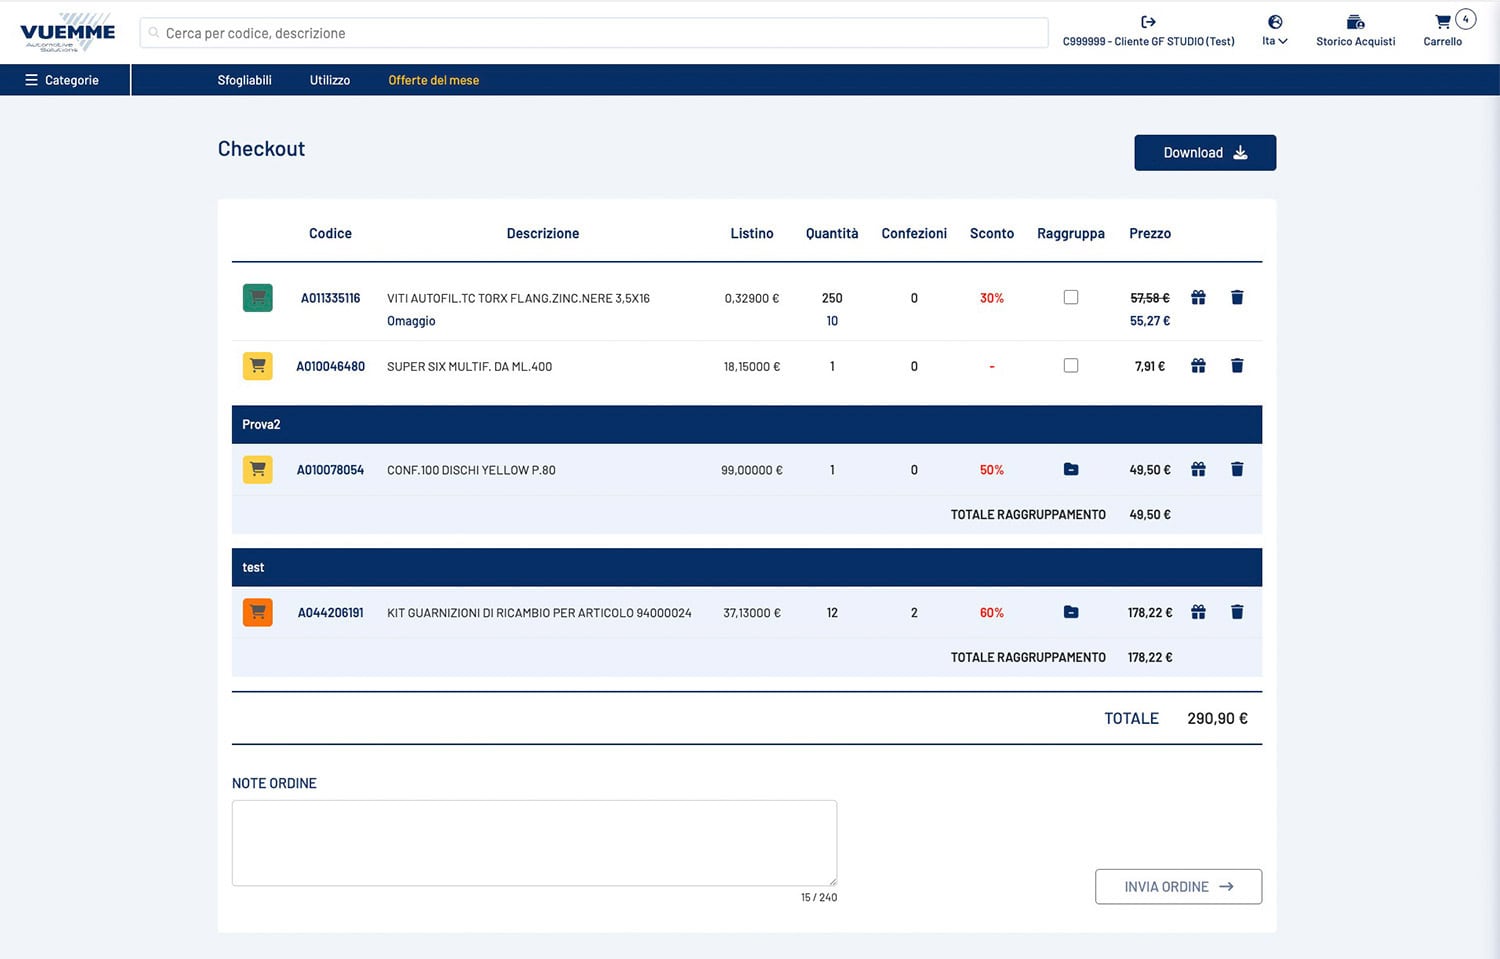The image size is (1500, 959).
Task: Click folder group icon on CONF.100 DISCHI row
Action: point(1071,469)
